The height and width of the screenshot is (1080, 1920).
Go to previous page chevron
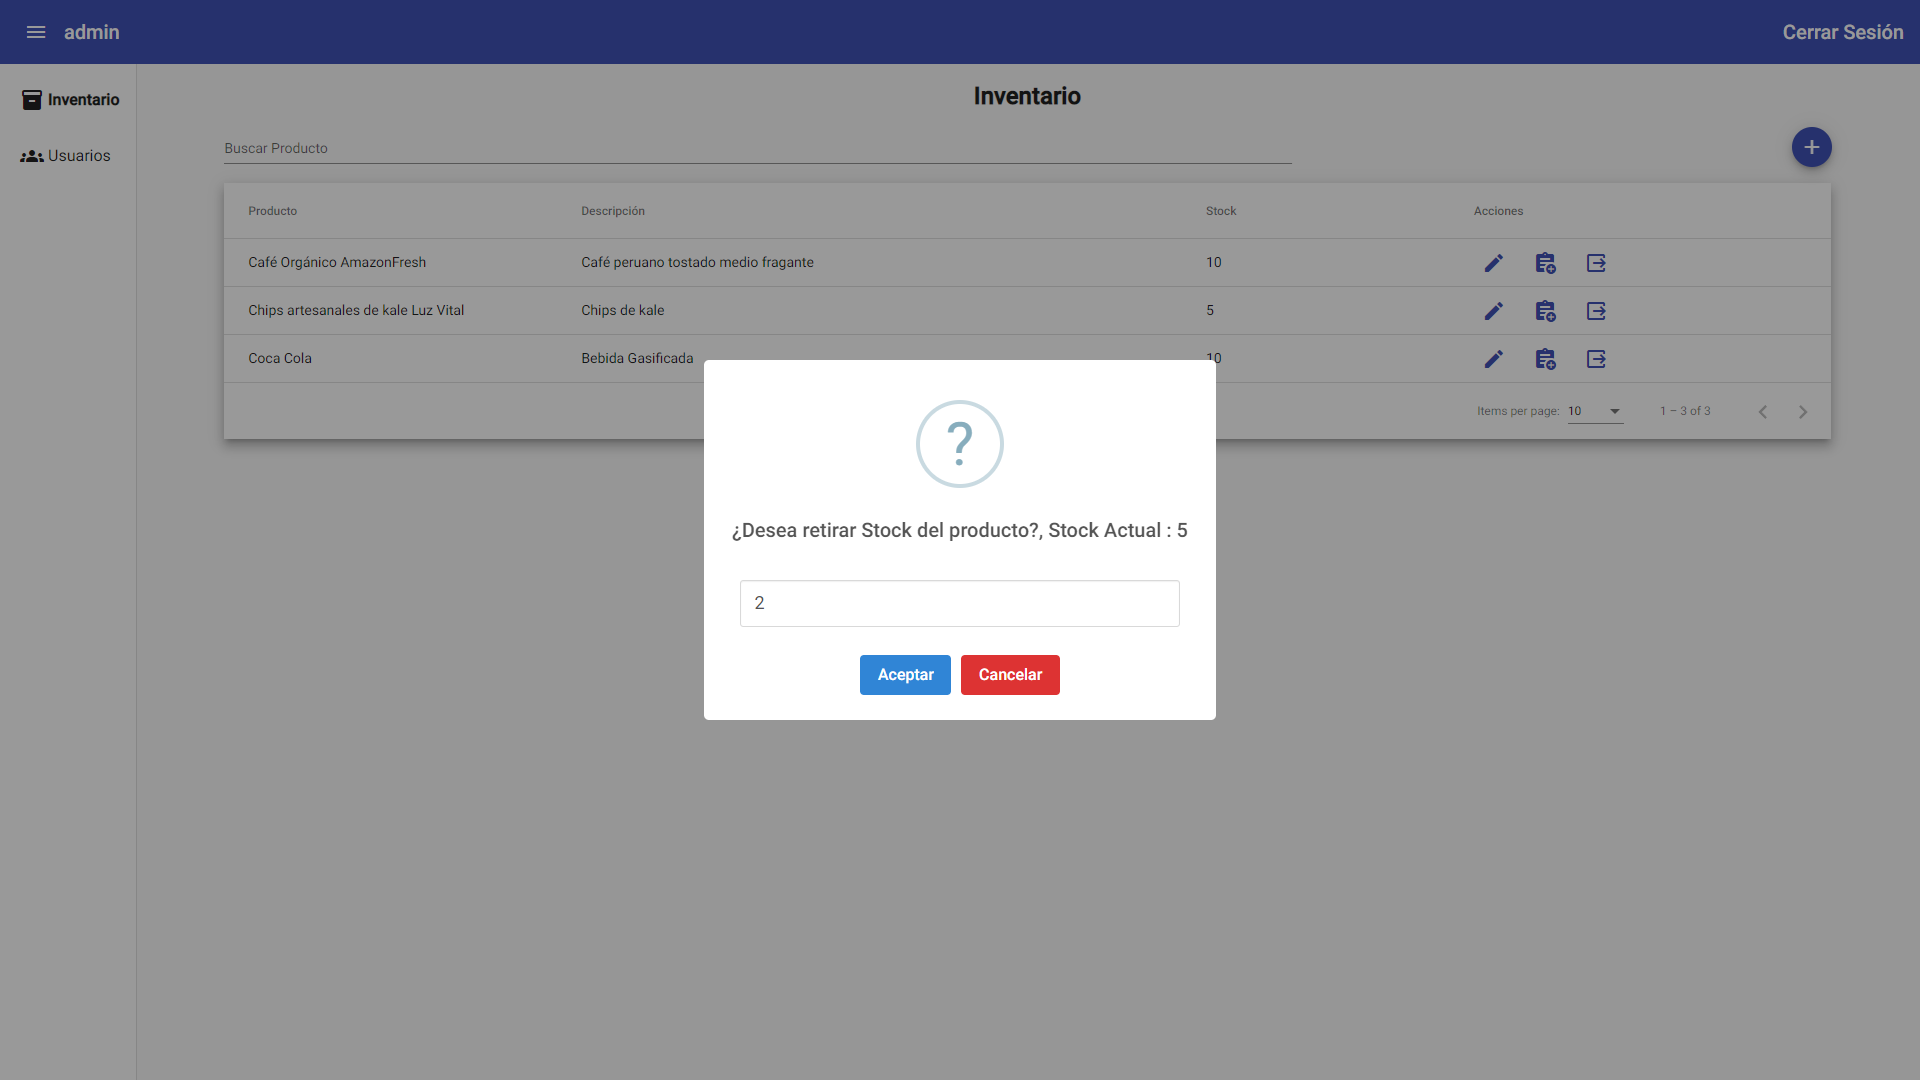coord(1763,412)
